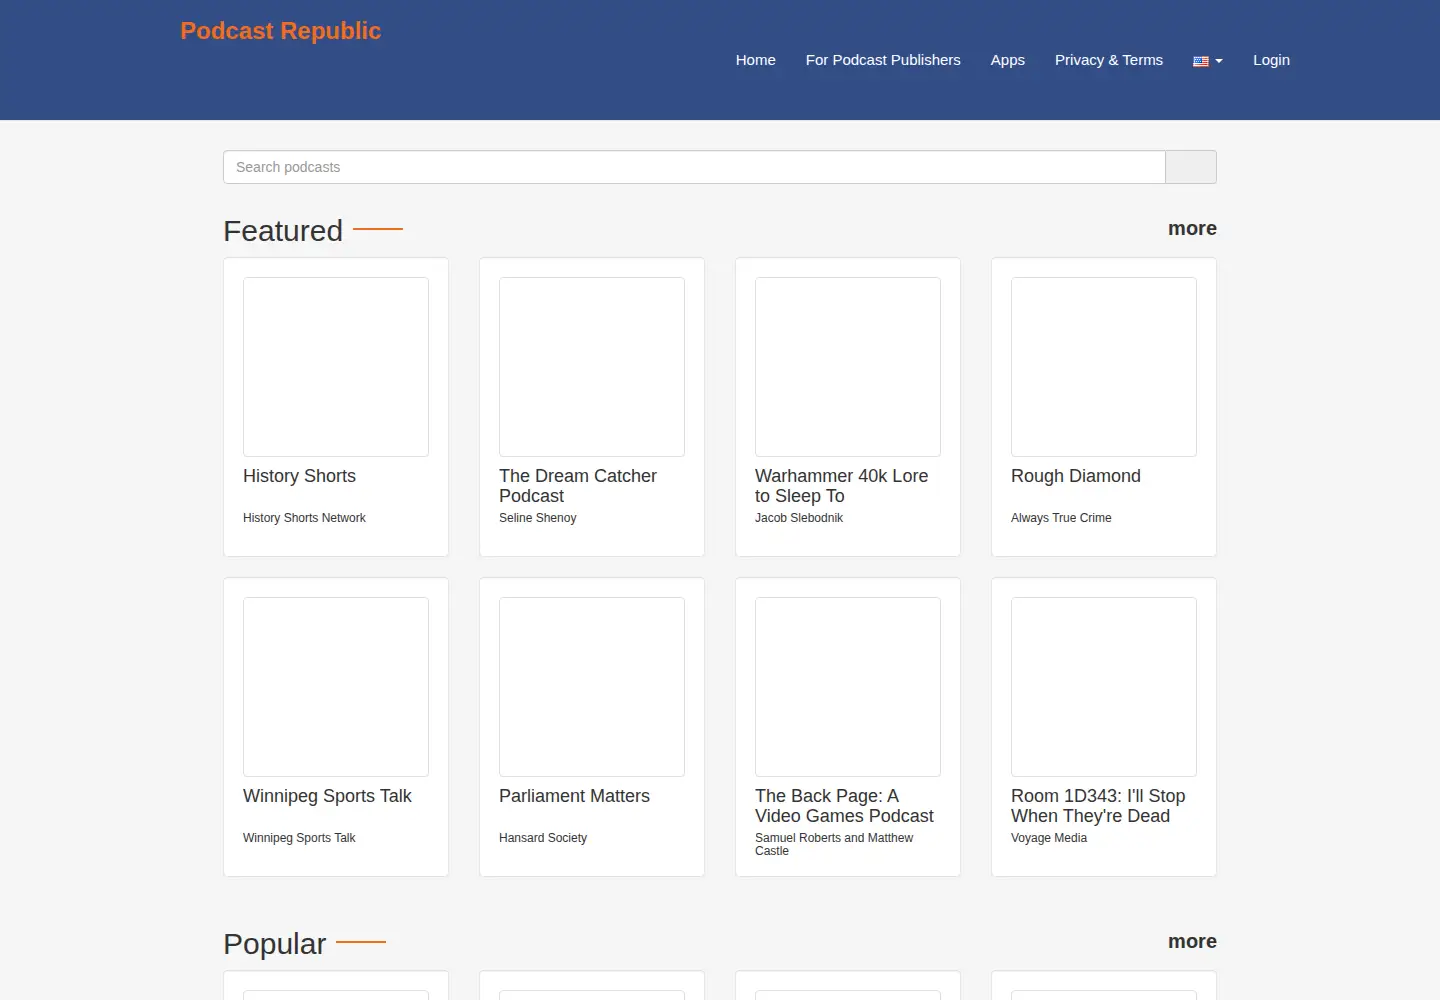Open Warhammer 40k Lore artwork
The width and height of the screenshot is (1440, 1000).
point(848,367)
